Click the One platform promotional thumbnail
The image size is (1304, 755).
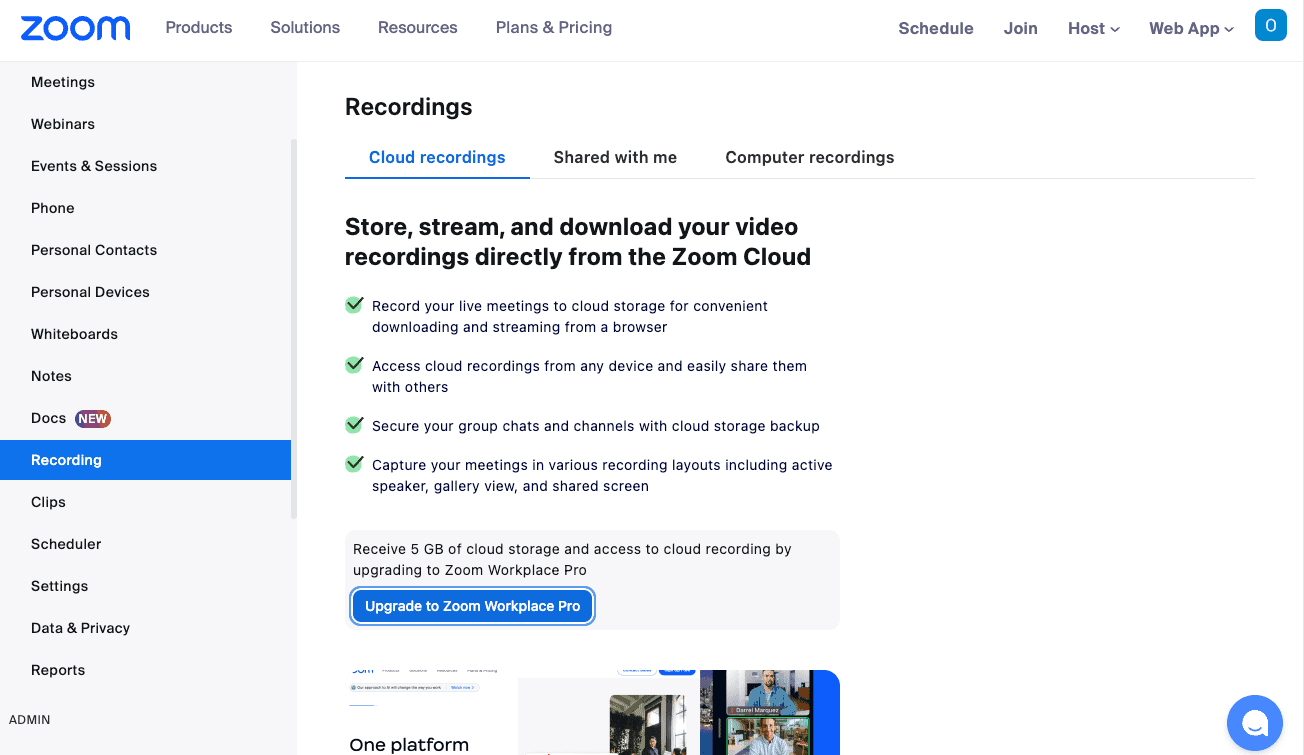click(592, 710)
